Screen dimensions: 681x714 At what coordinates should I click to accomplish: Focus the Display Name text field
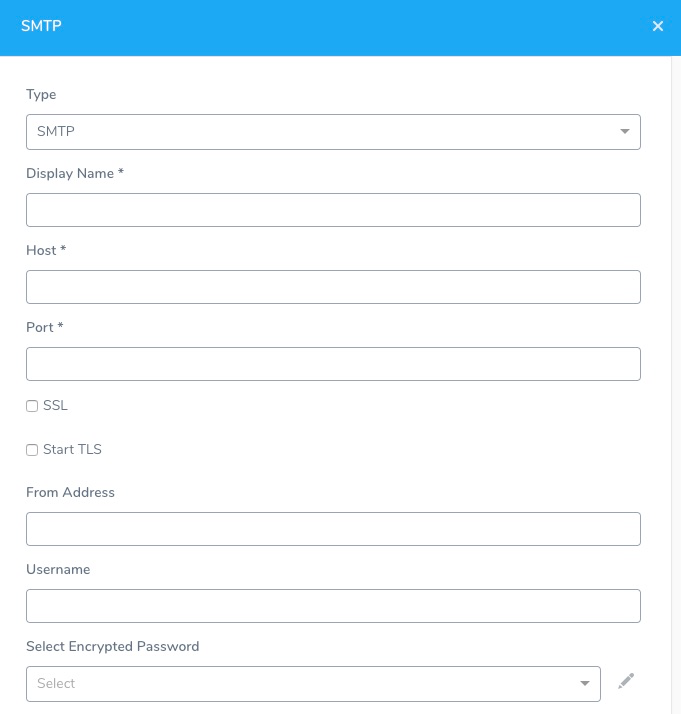coord(333,210)
